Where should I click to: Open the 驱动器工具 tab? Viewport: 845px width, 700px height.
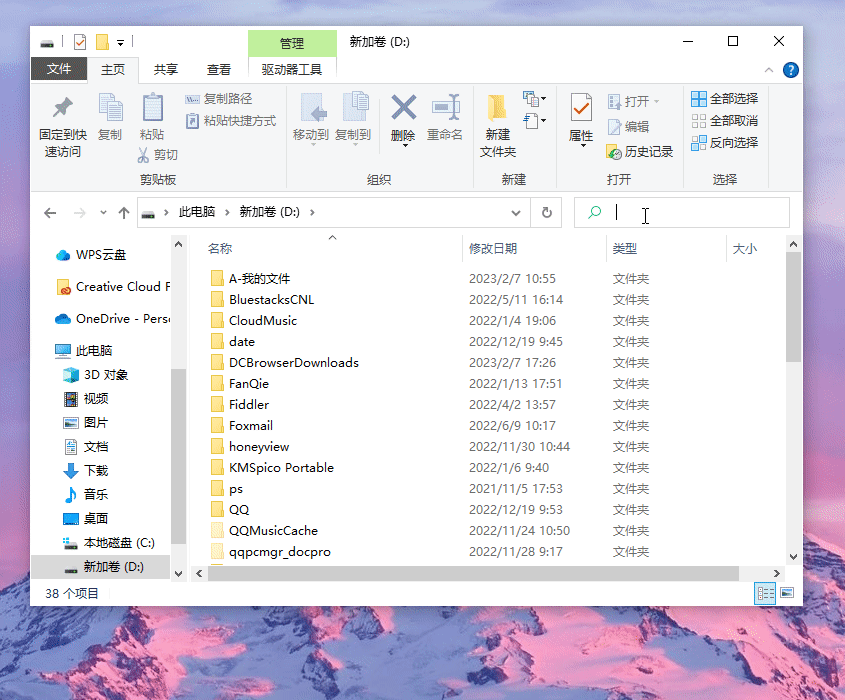[x=292, y=70]
